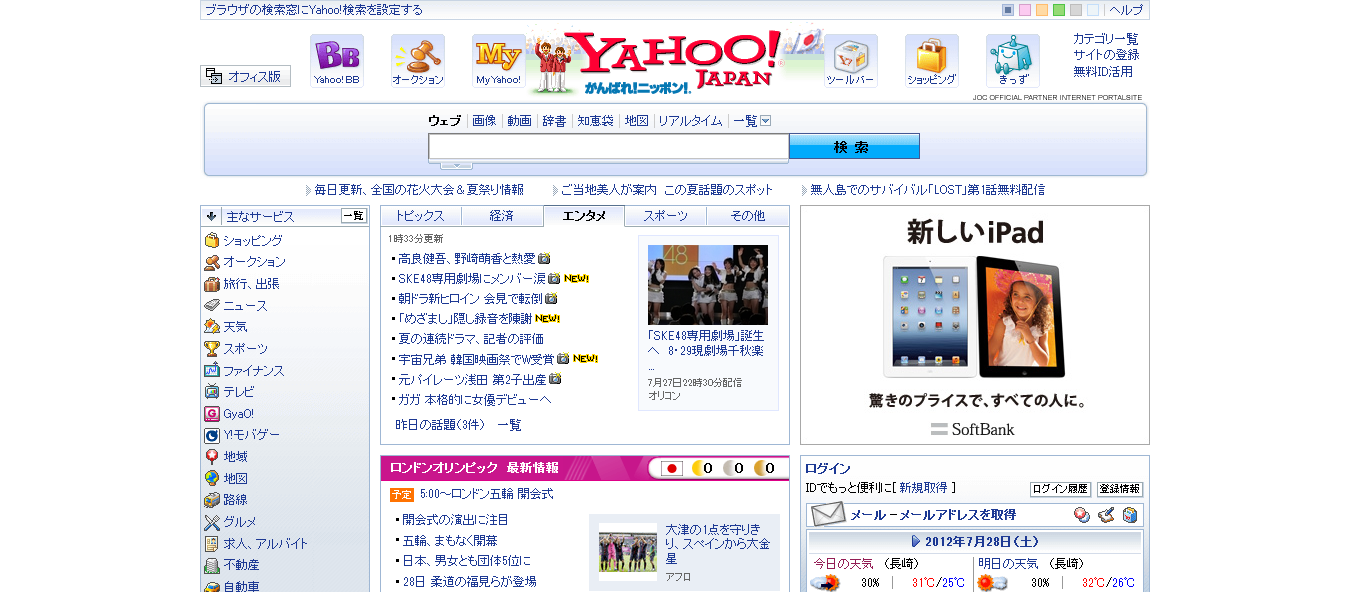Click the Y!モバゲー sidebar icon
The width and height of the screenshot is (1349, 592).
coord(212,435)
